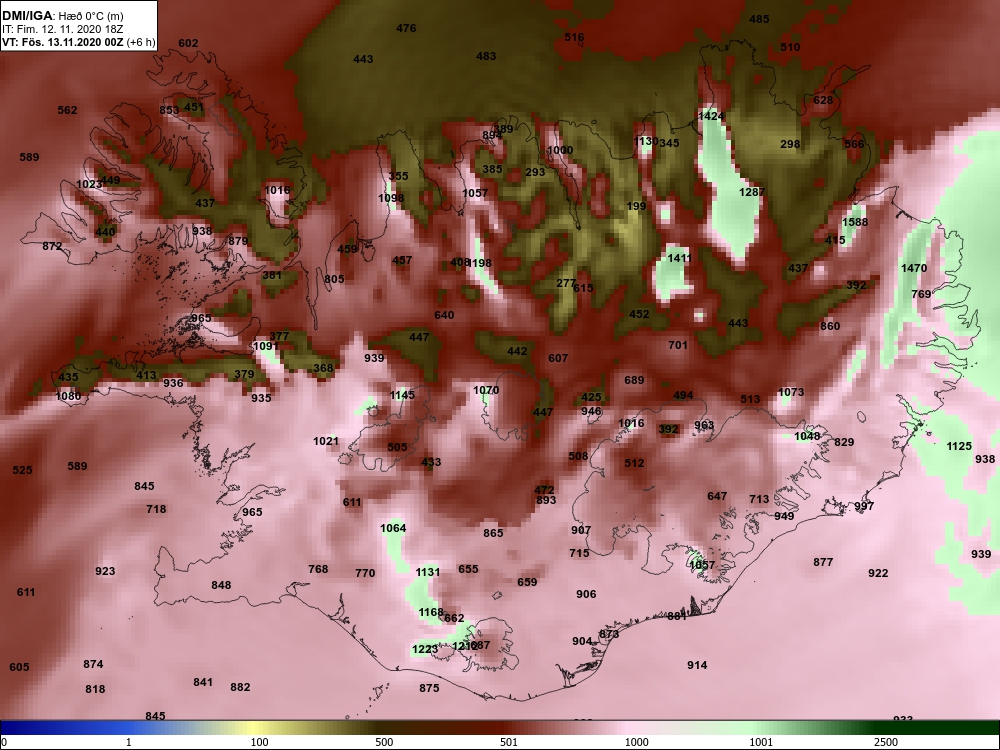Click the 'VT: Fös. 13.11.2020 00Z (+6 h)' line

78,43
